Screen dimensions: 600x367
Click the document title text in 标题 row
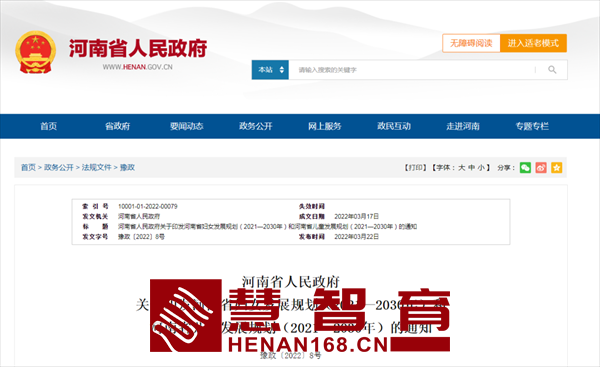click(267, 227)
